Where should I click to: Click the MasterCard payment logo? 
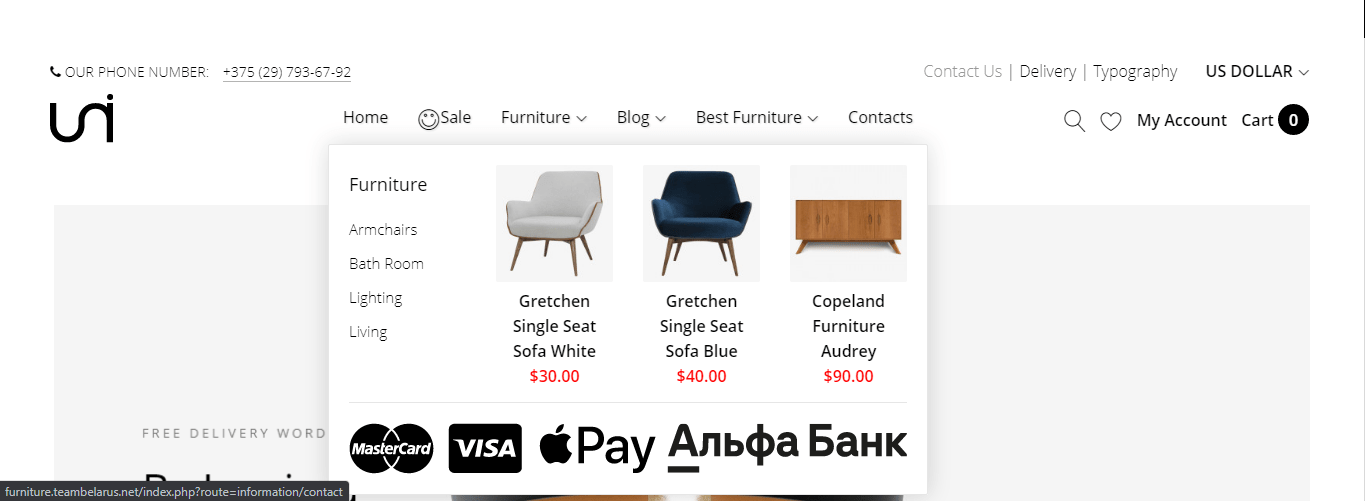(x=392, y=448)
